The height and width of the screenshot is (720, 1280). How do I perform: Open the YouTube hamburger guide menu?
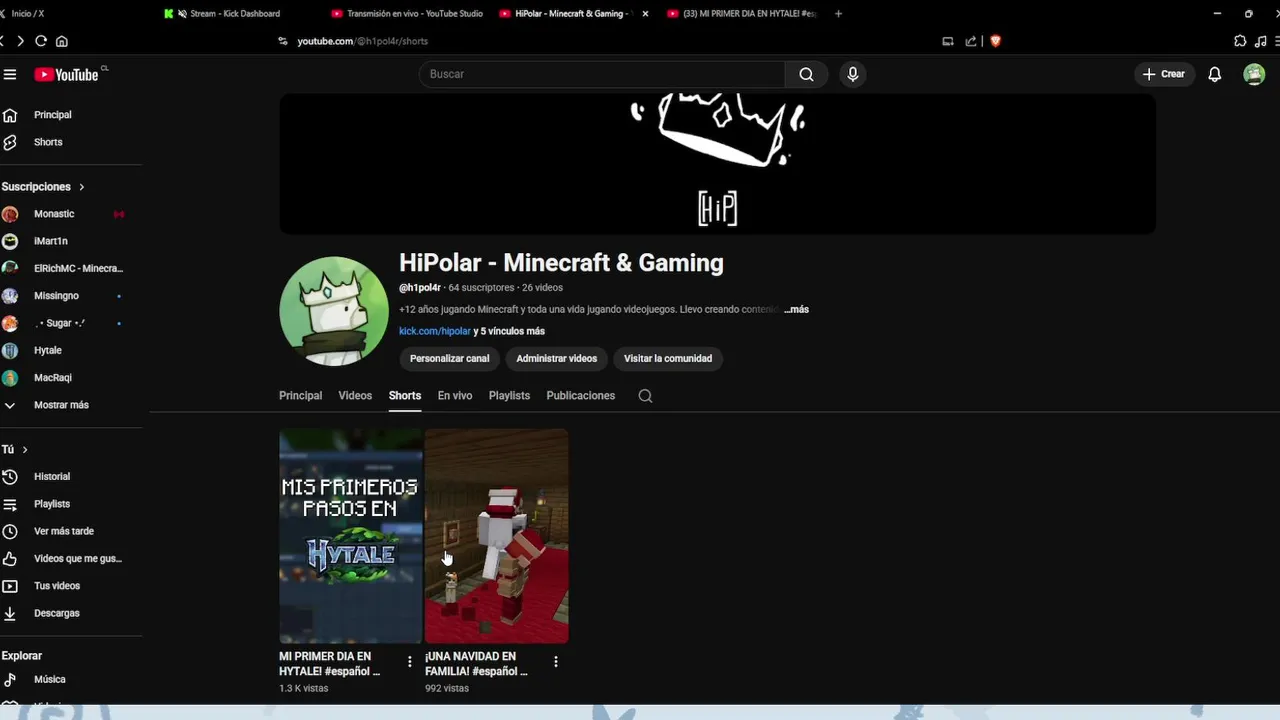pyautogui.click(x=10, y=74)
